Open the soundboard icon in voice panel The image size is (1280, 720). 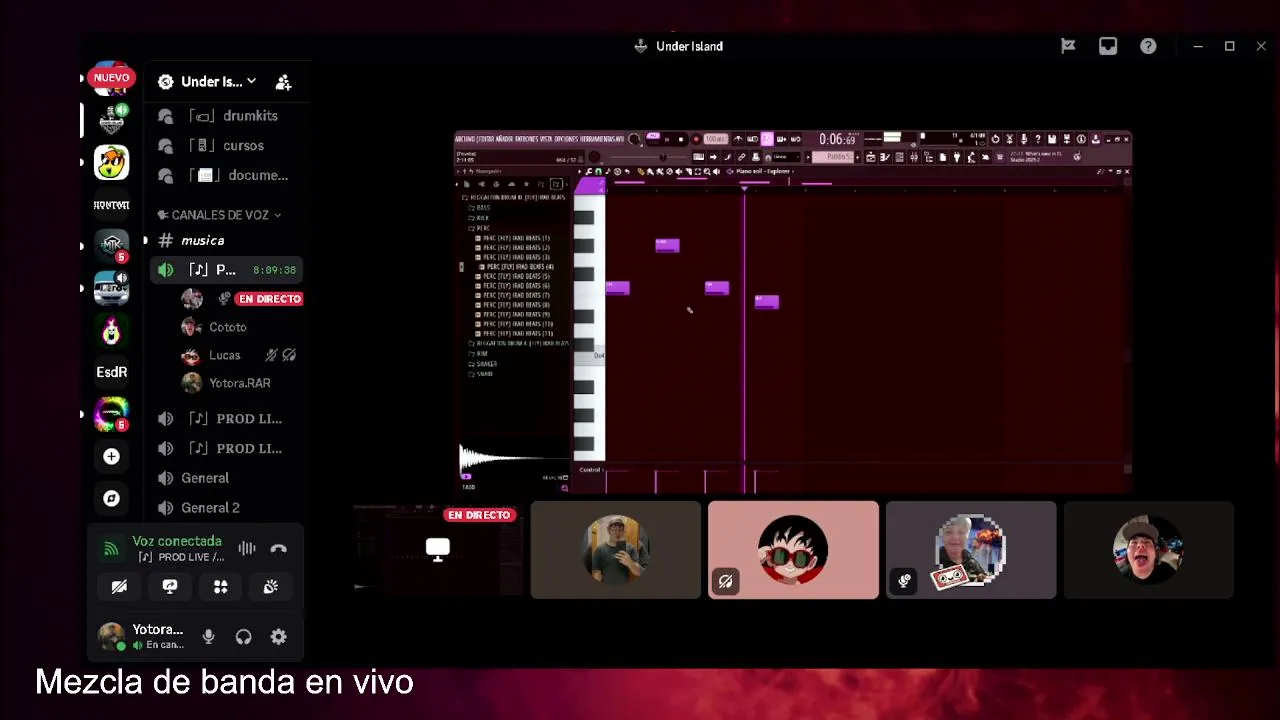pos(271,587)
